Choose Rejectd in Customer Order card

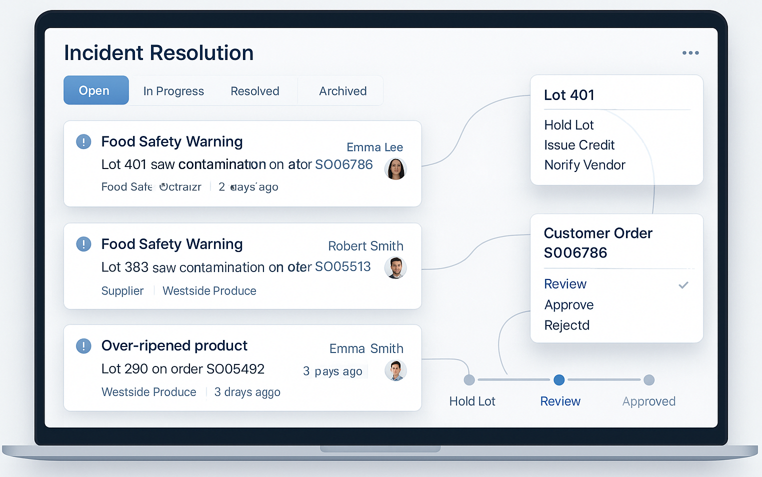567,325
